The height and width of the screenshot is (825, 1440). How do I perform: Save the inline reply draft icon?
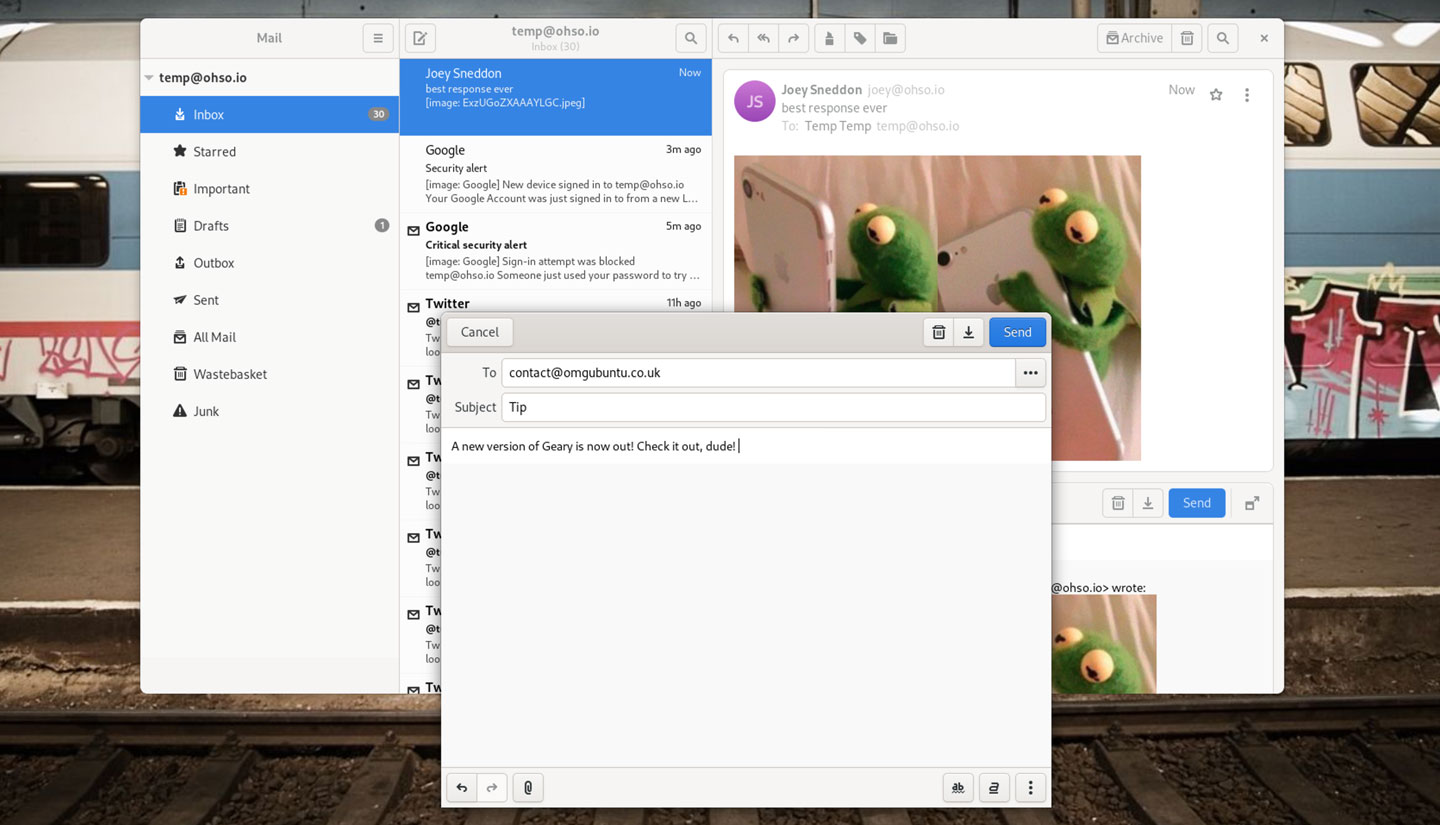coord(1148,503)
